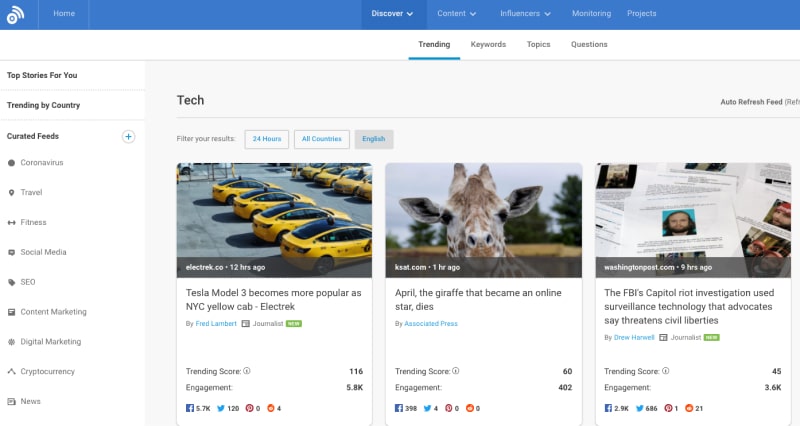Click journalist icon next to Drew Harwell
800x426 pixels.
tap(663, 337)
